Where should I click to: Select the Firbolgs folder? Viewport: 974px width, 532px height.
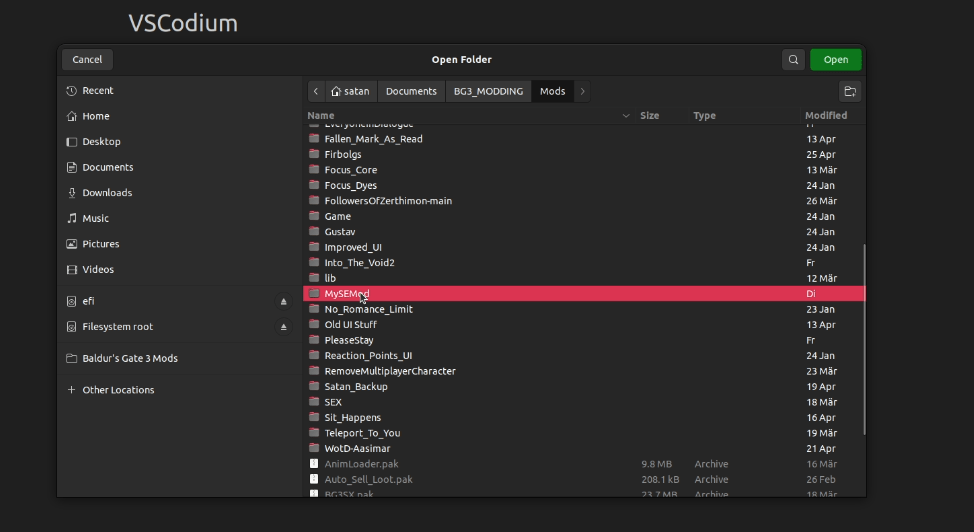[x=584, y=155]
